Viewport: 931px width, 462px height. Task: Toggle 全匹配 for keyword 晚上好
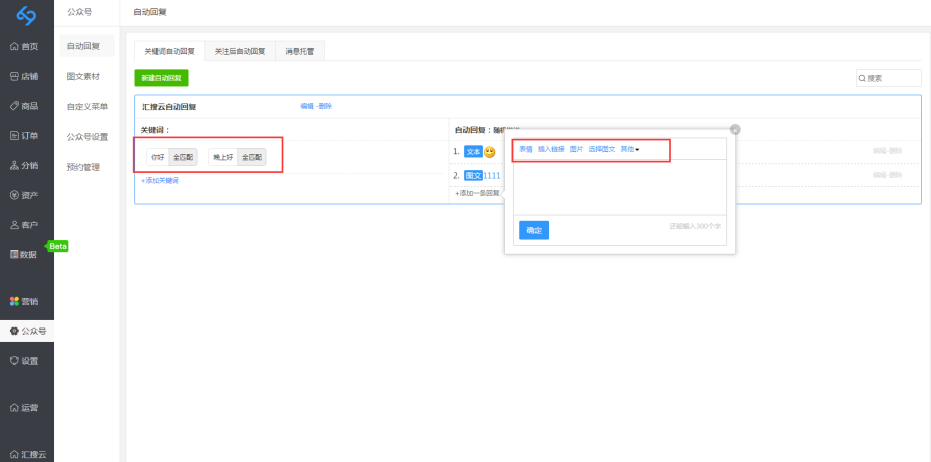(x=252, y=157)
